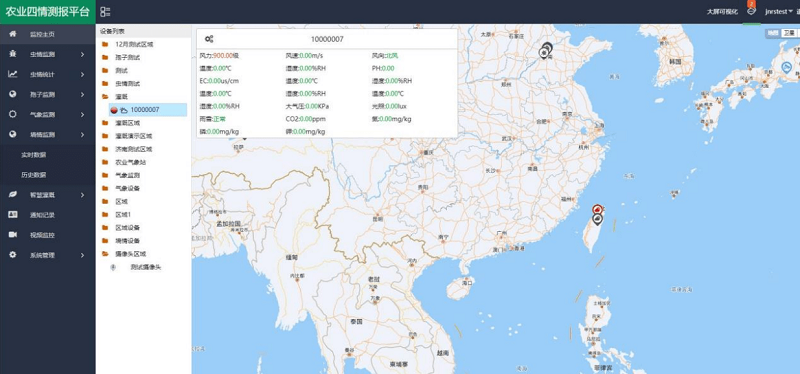800x374 pixels.
Task: Click the blue device marker over Japan
Action: pos(786,67)
